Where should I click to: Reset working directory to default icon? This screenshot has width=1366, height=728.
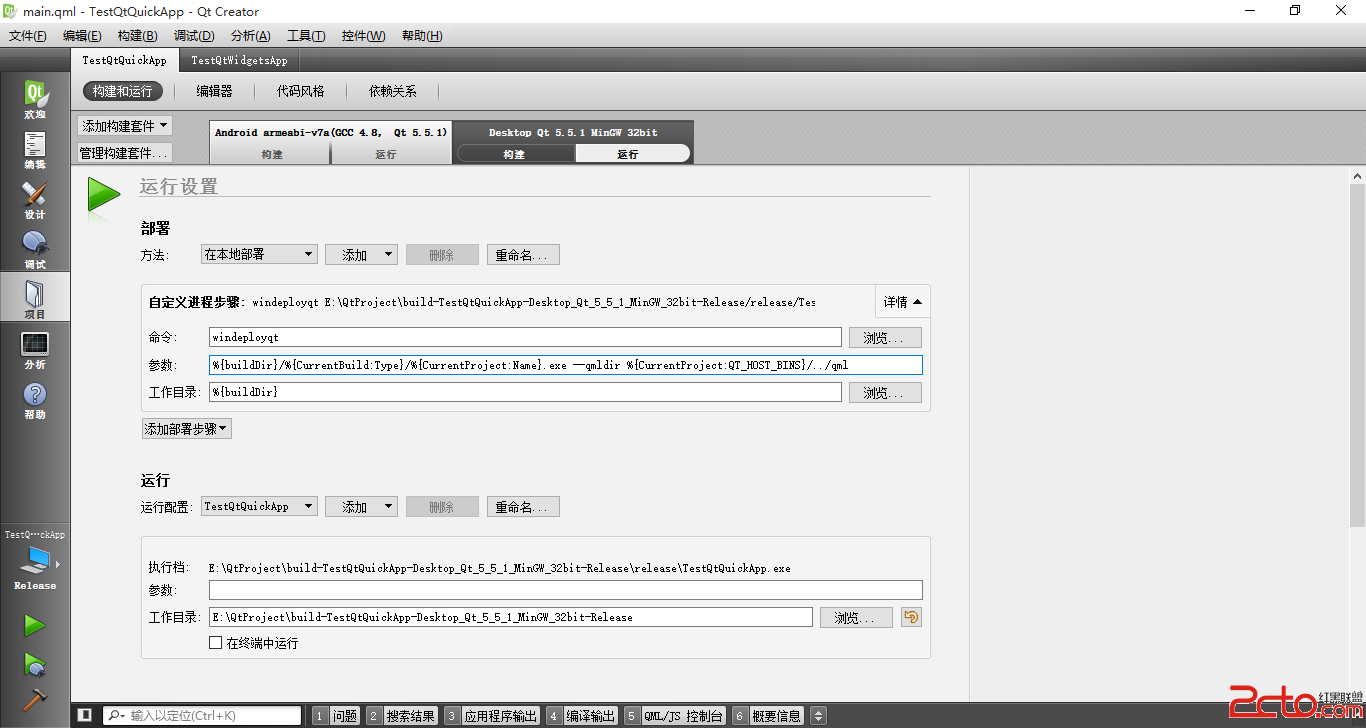(x=911, y=617)
